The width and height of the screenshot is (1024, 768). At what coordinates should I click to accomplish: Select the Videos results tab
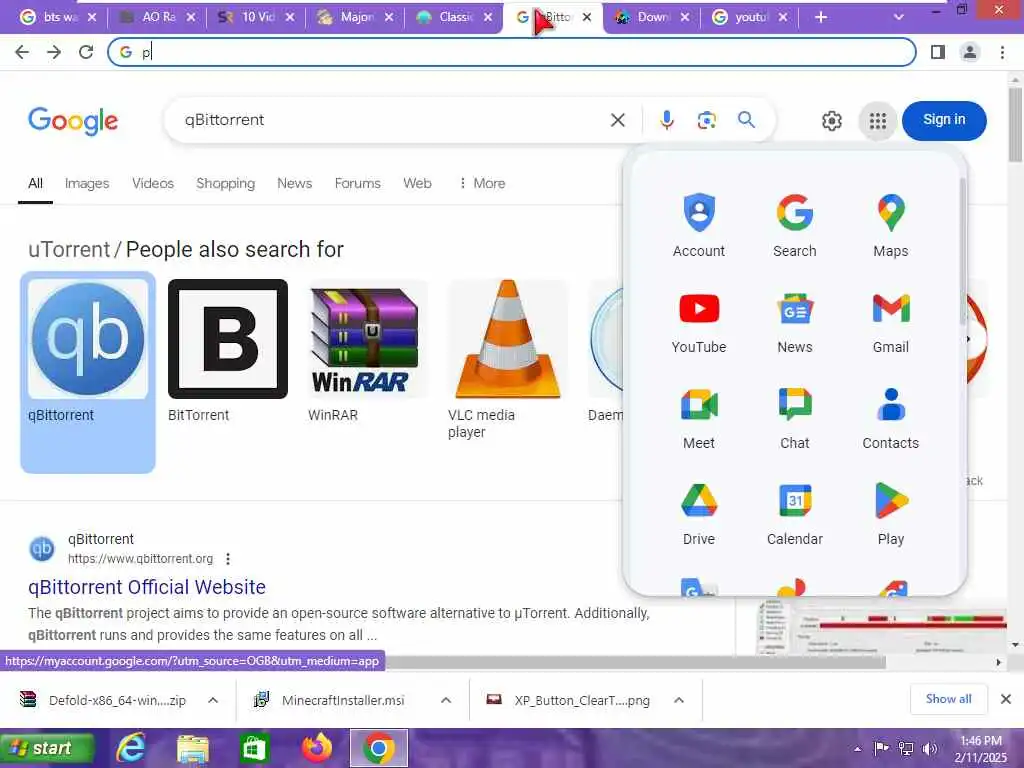(x=153, y=184)
